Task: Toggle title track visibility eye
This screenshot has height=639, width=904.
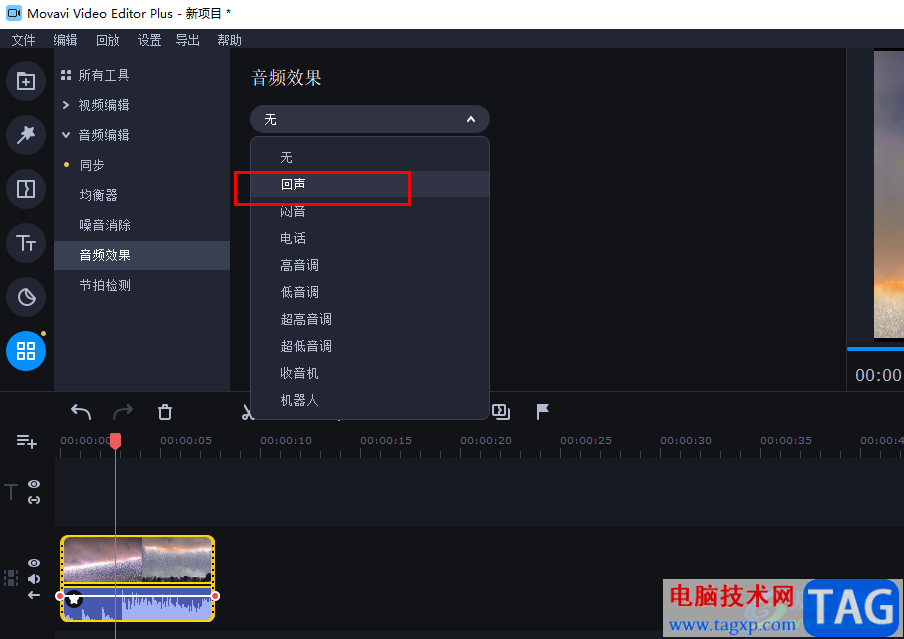Action: click(34, 484)
